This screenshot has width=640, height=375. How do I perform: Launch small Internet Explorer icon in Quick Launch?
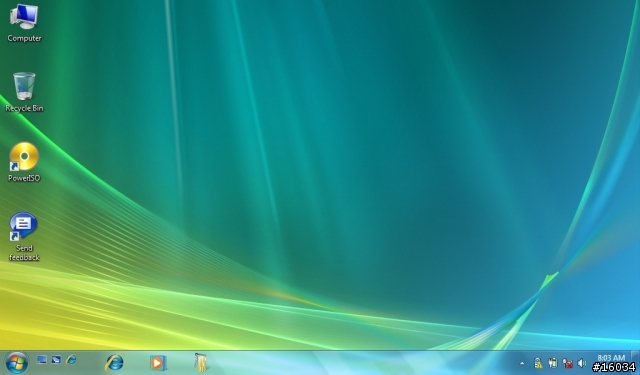click(x=71, y=359)
